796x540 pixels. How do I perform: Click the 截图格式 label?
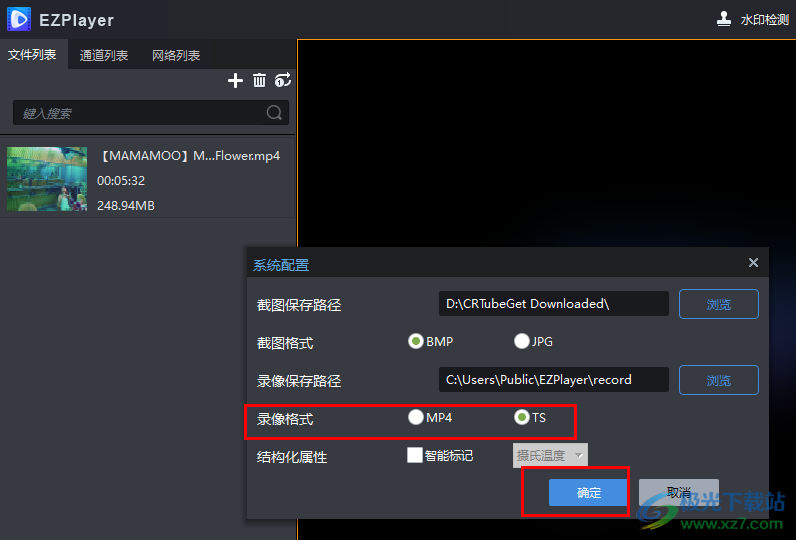tap(285, 343)
